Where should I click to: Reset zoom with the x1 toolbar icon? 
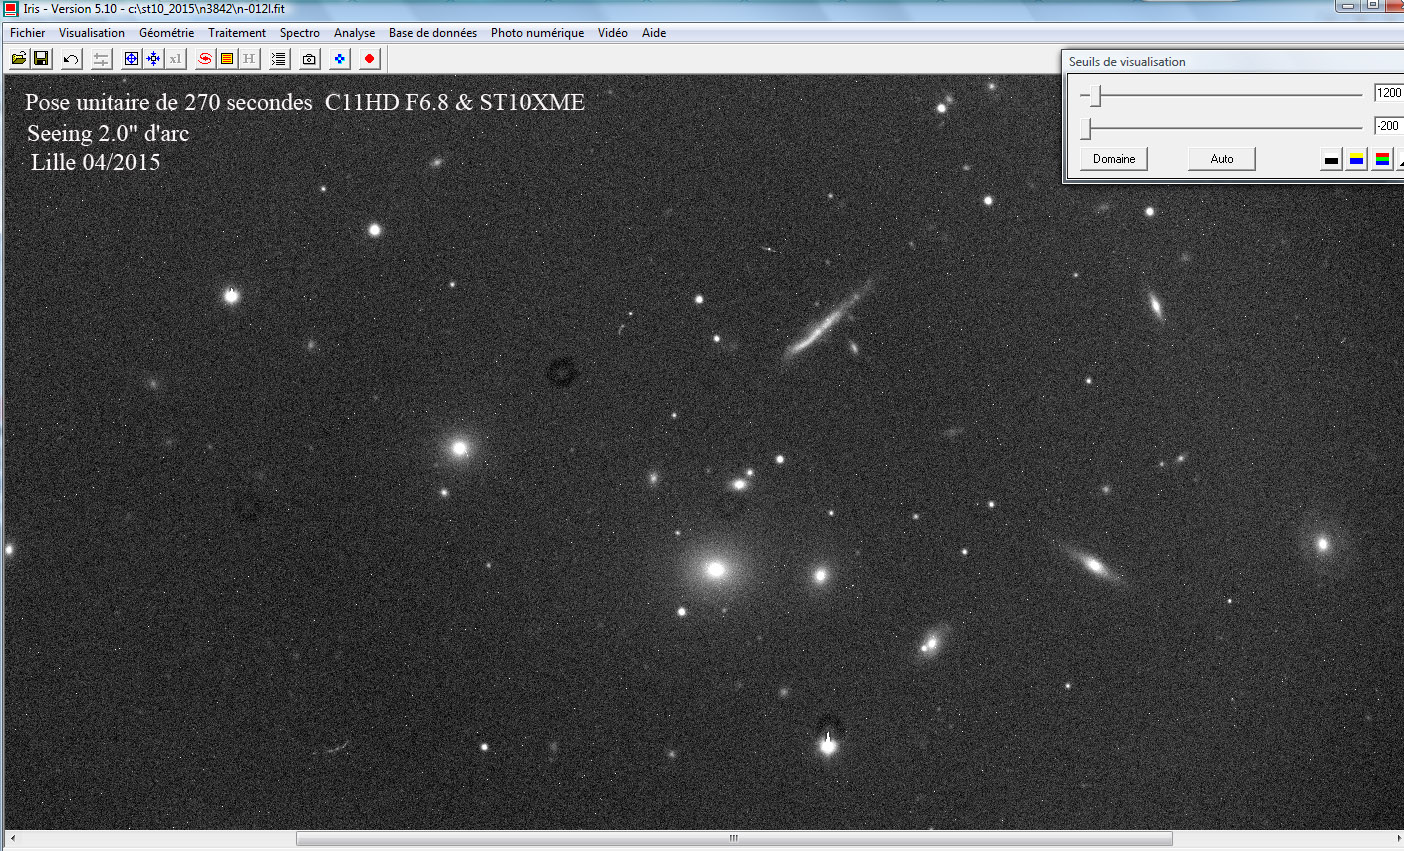175,59
